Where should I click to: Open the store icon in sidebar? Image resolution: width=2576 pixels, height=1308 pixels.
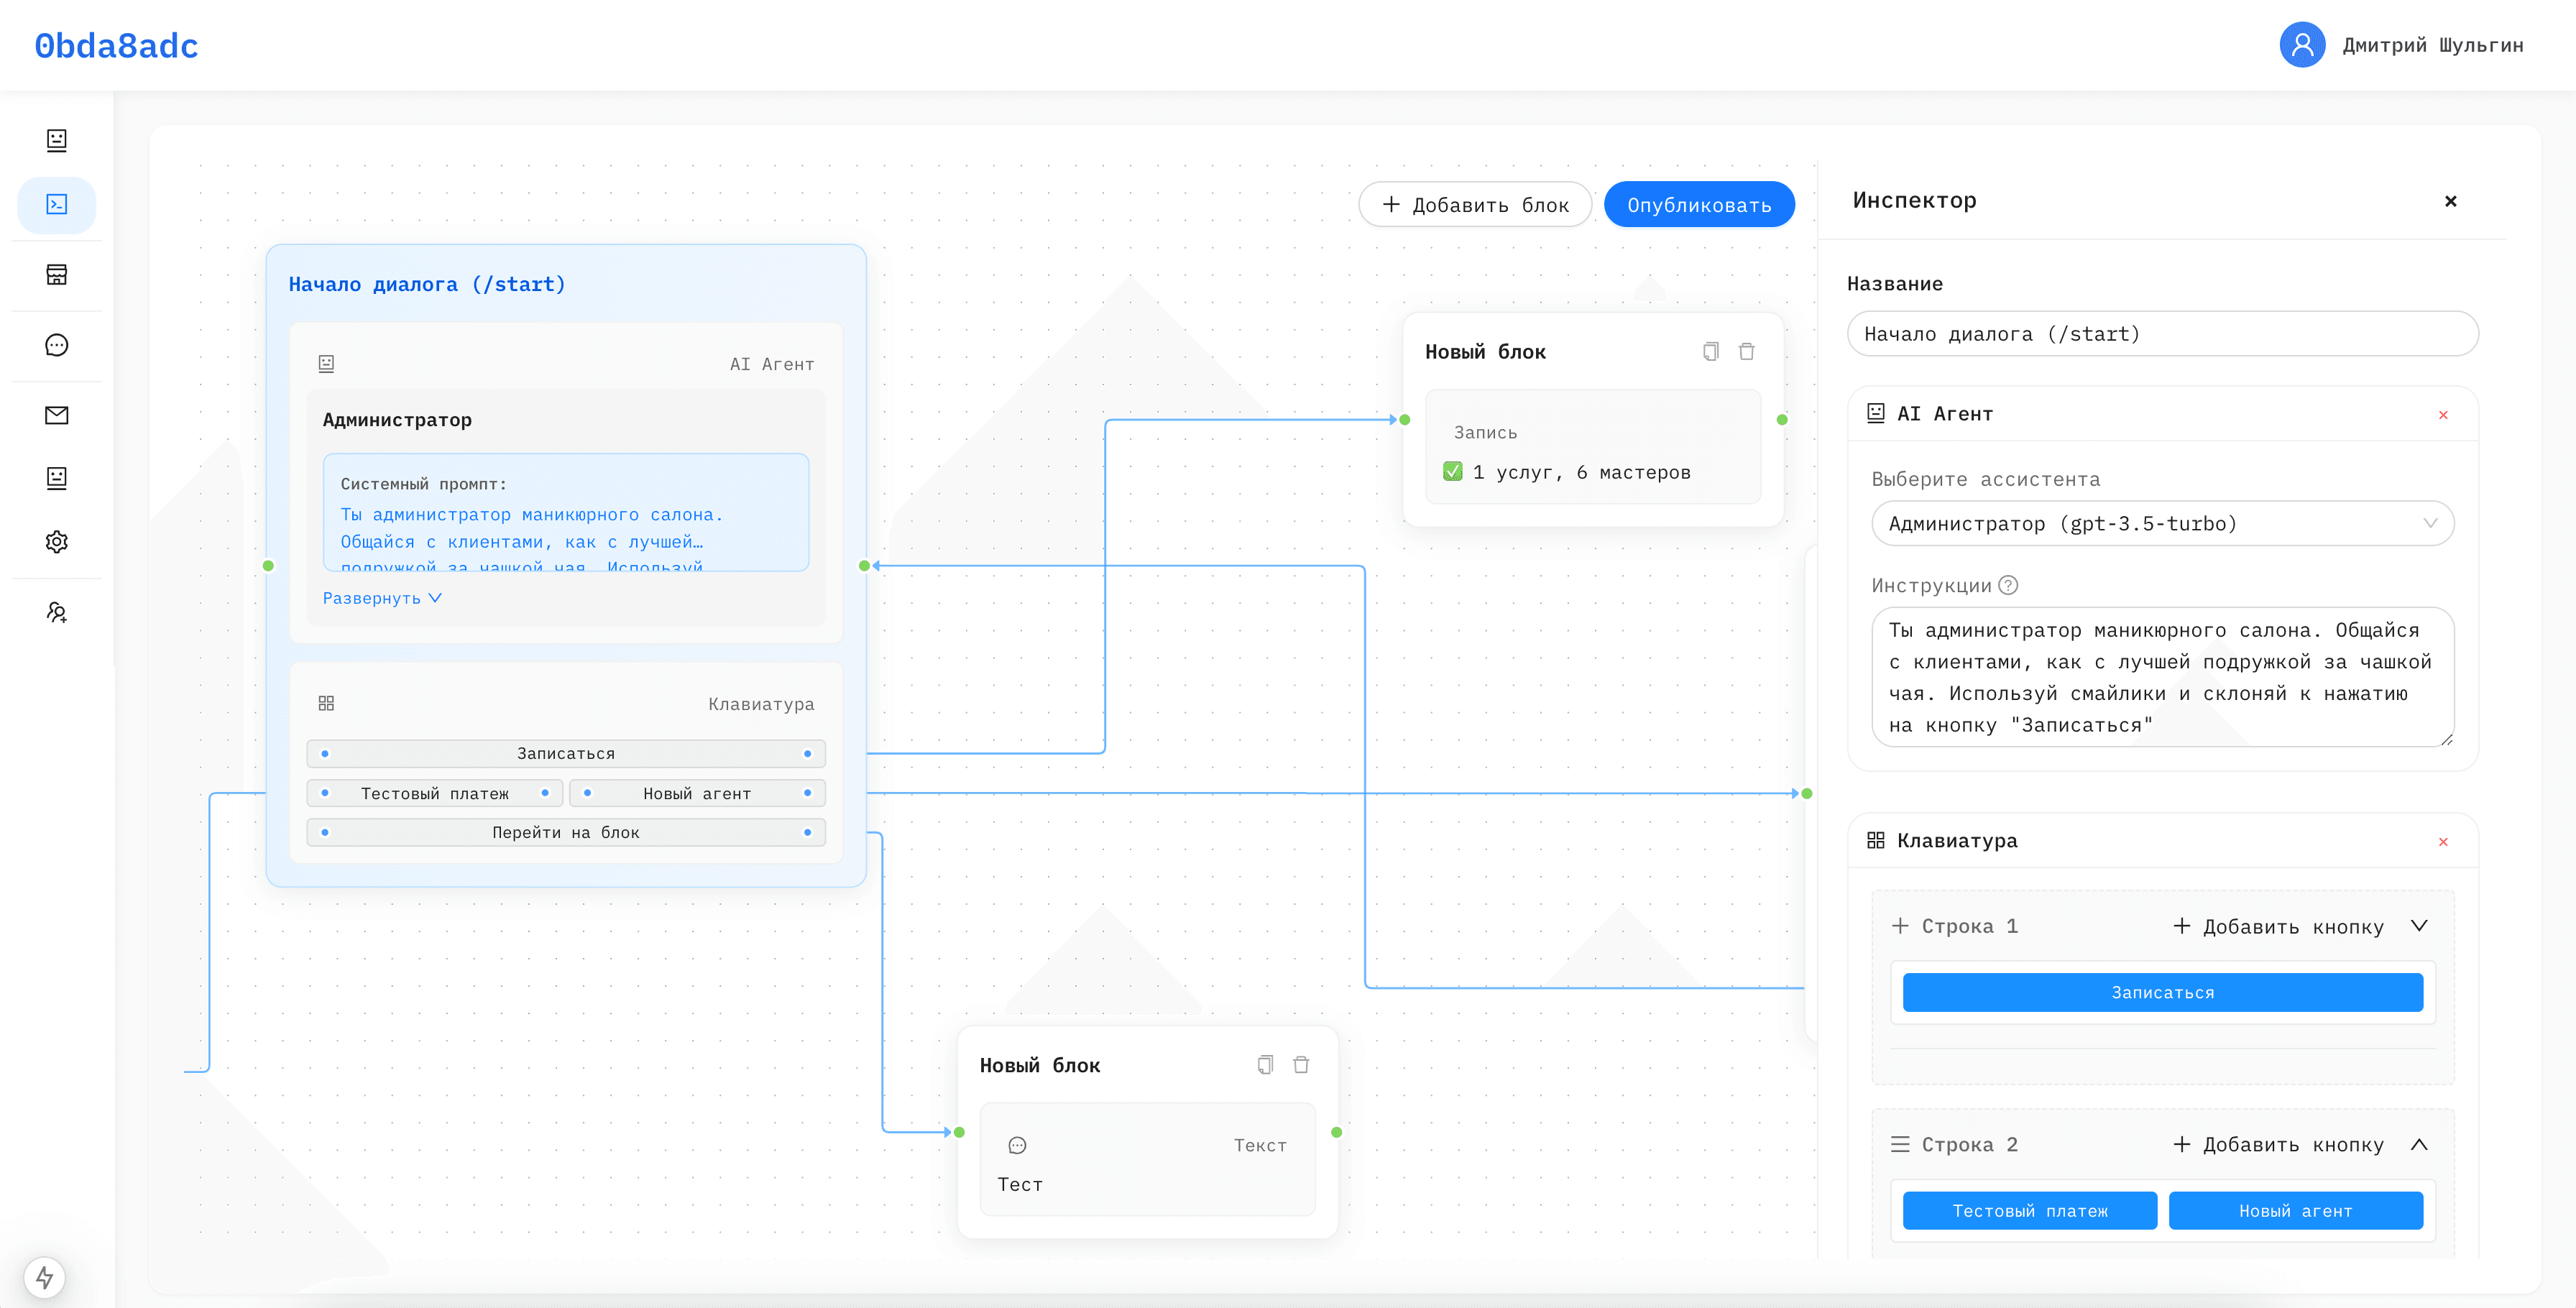57,275
